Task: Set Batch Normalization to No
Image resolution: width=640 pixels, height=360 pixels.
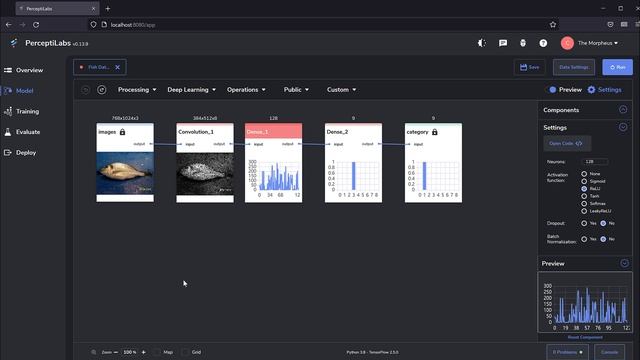Action: (603, 239)
